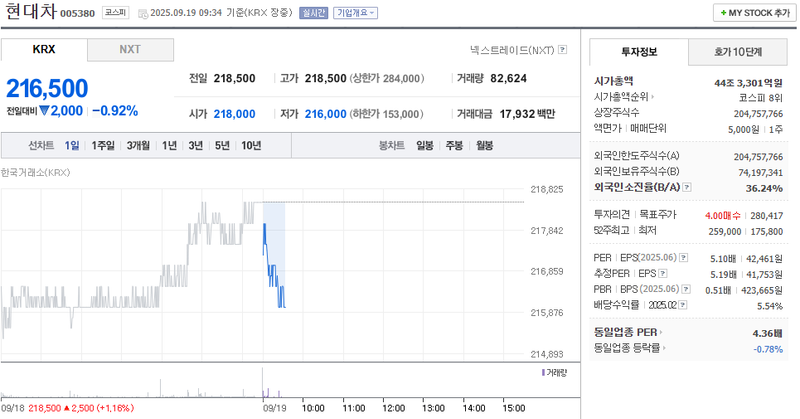Viewport: 800px width, 419px height.
Task: Show the 3개월 line chart
Action: coord(138,145)
